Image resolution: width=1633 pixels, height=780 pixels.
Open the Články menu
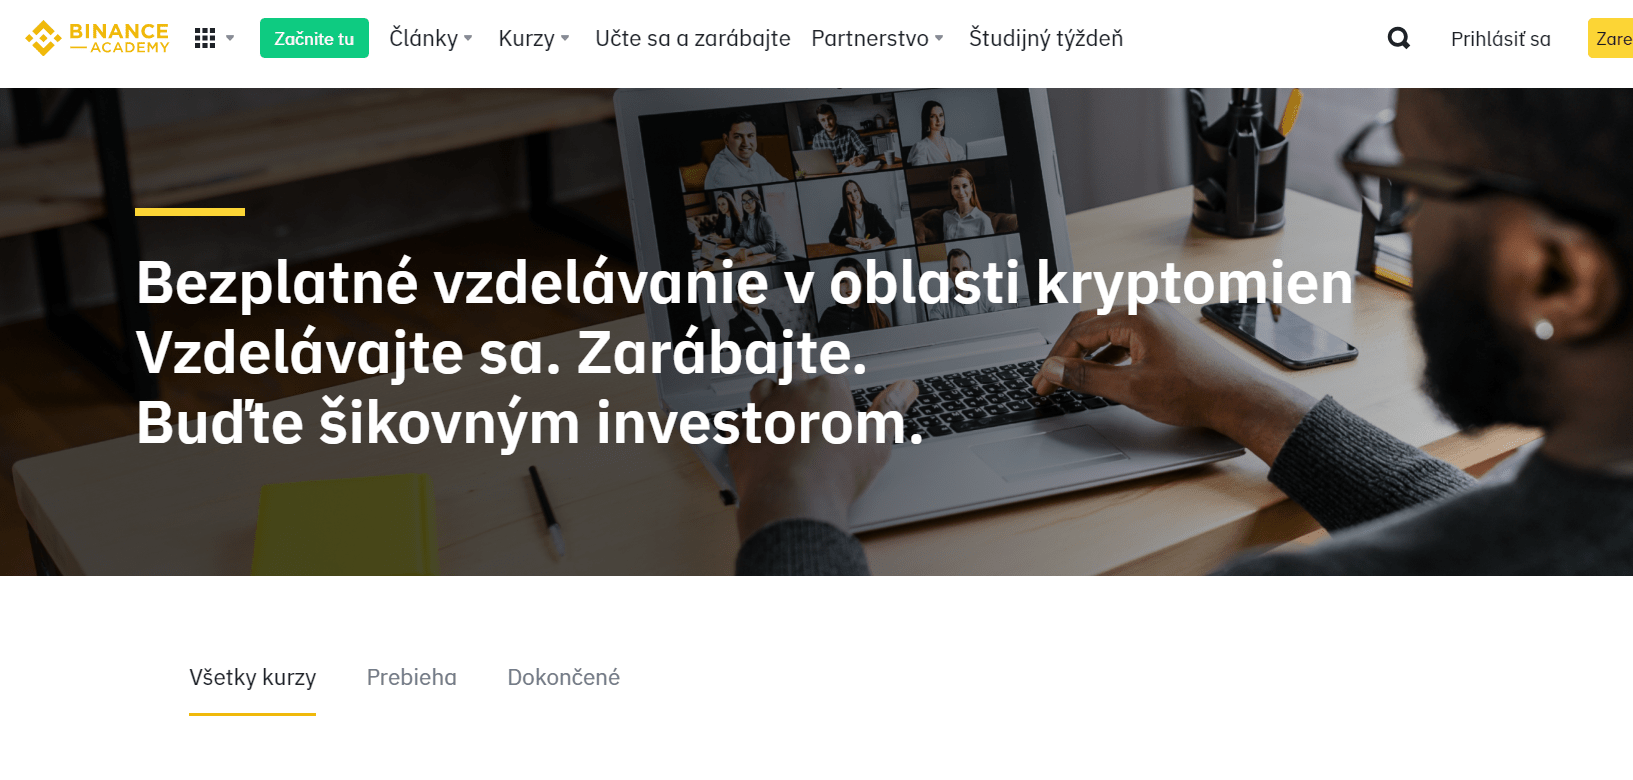pos(423,38)
